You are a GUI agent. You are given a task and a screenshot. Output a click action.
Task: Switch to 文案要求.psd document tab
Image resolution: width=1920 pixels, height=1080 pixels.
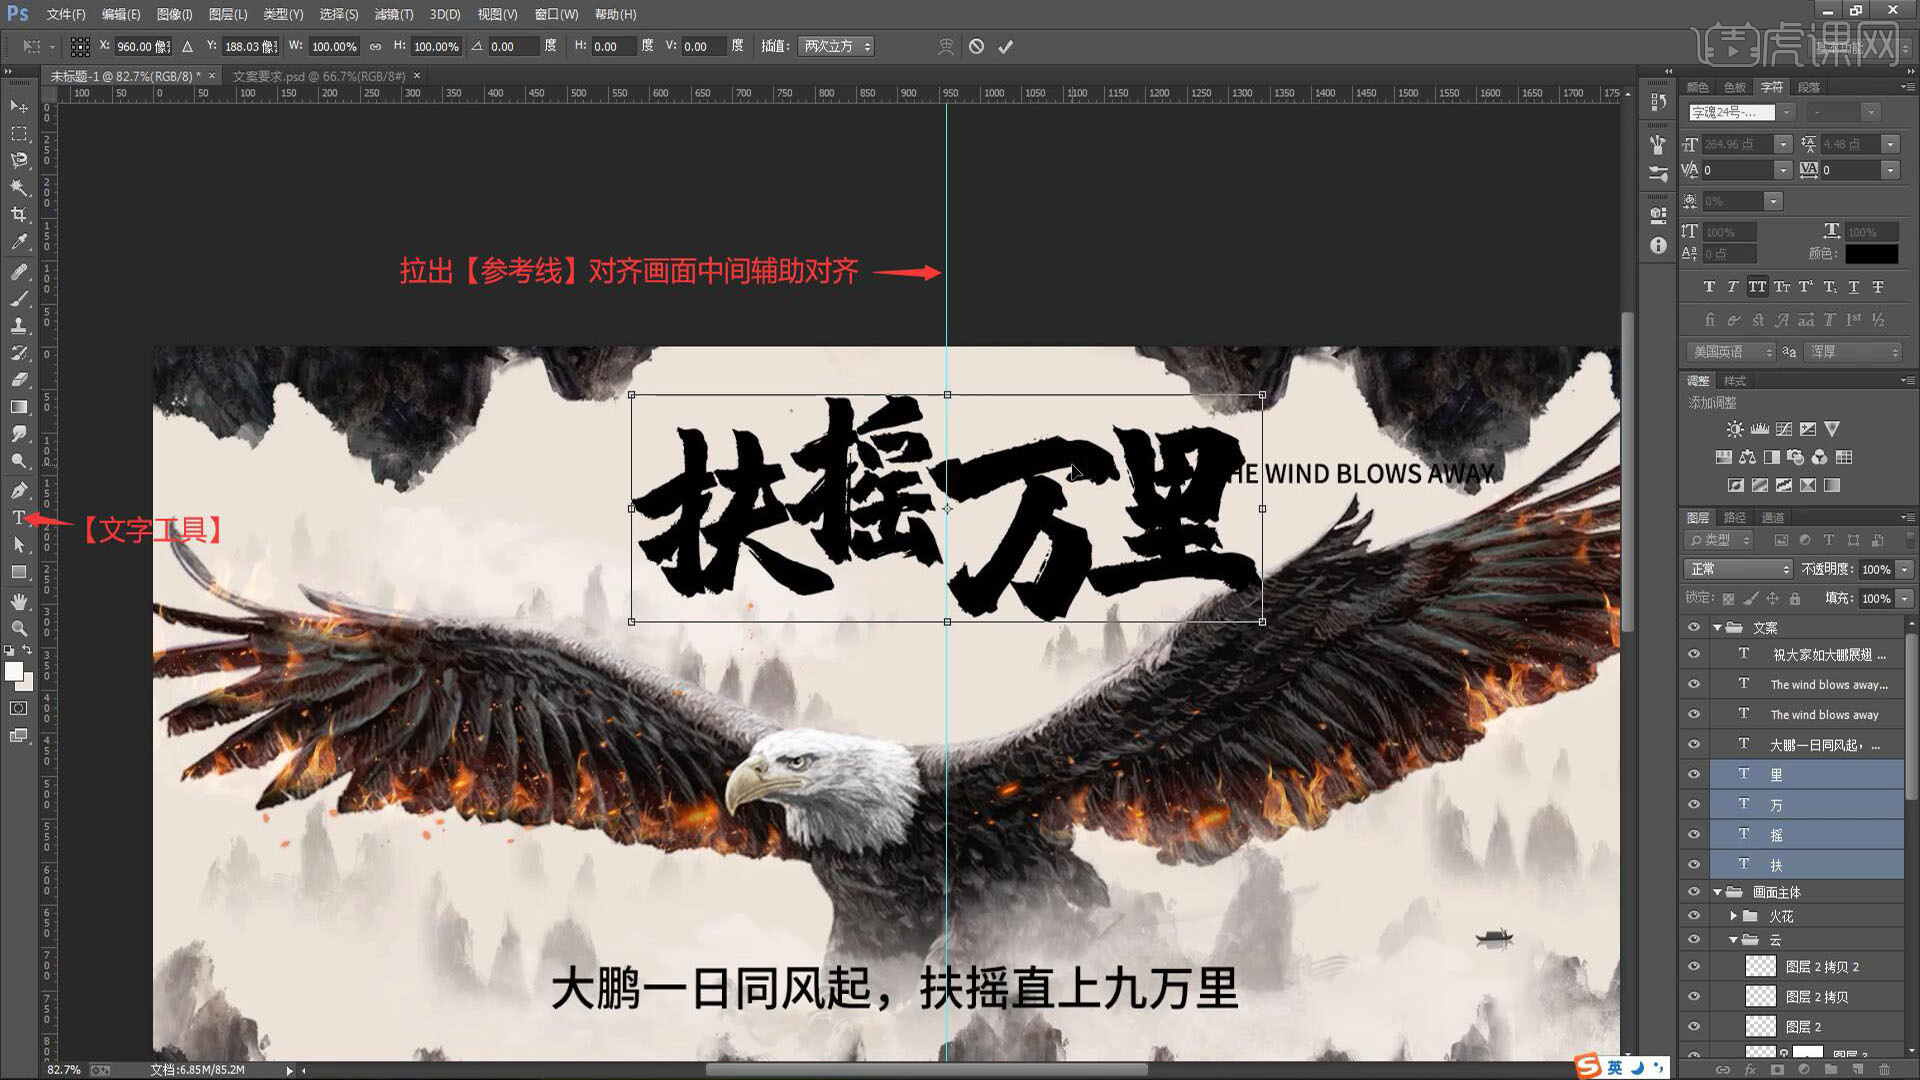coord(318,76)
